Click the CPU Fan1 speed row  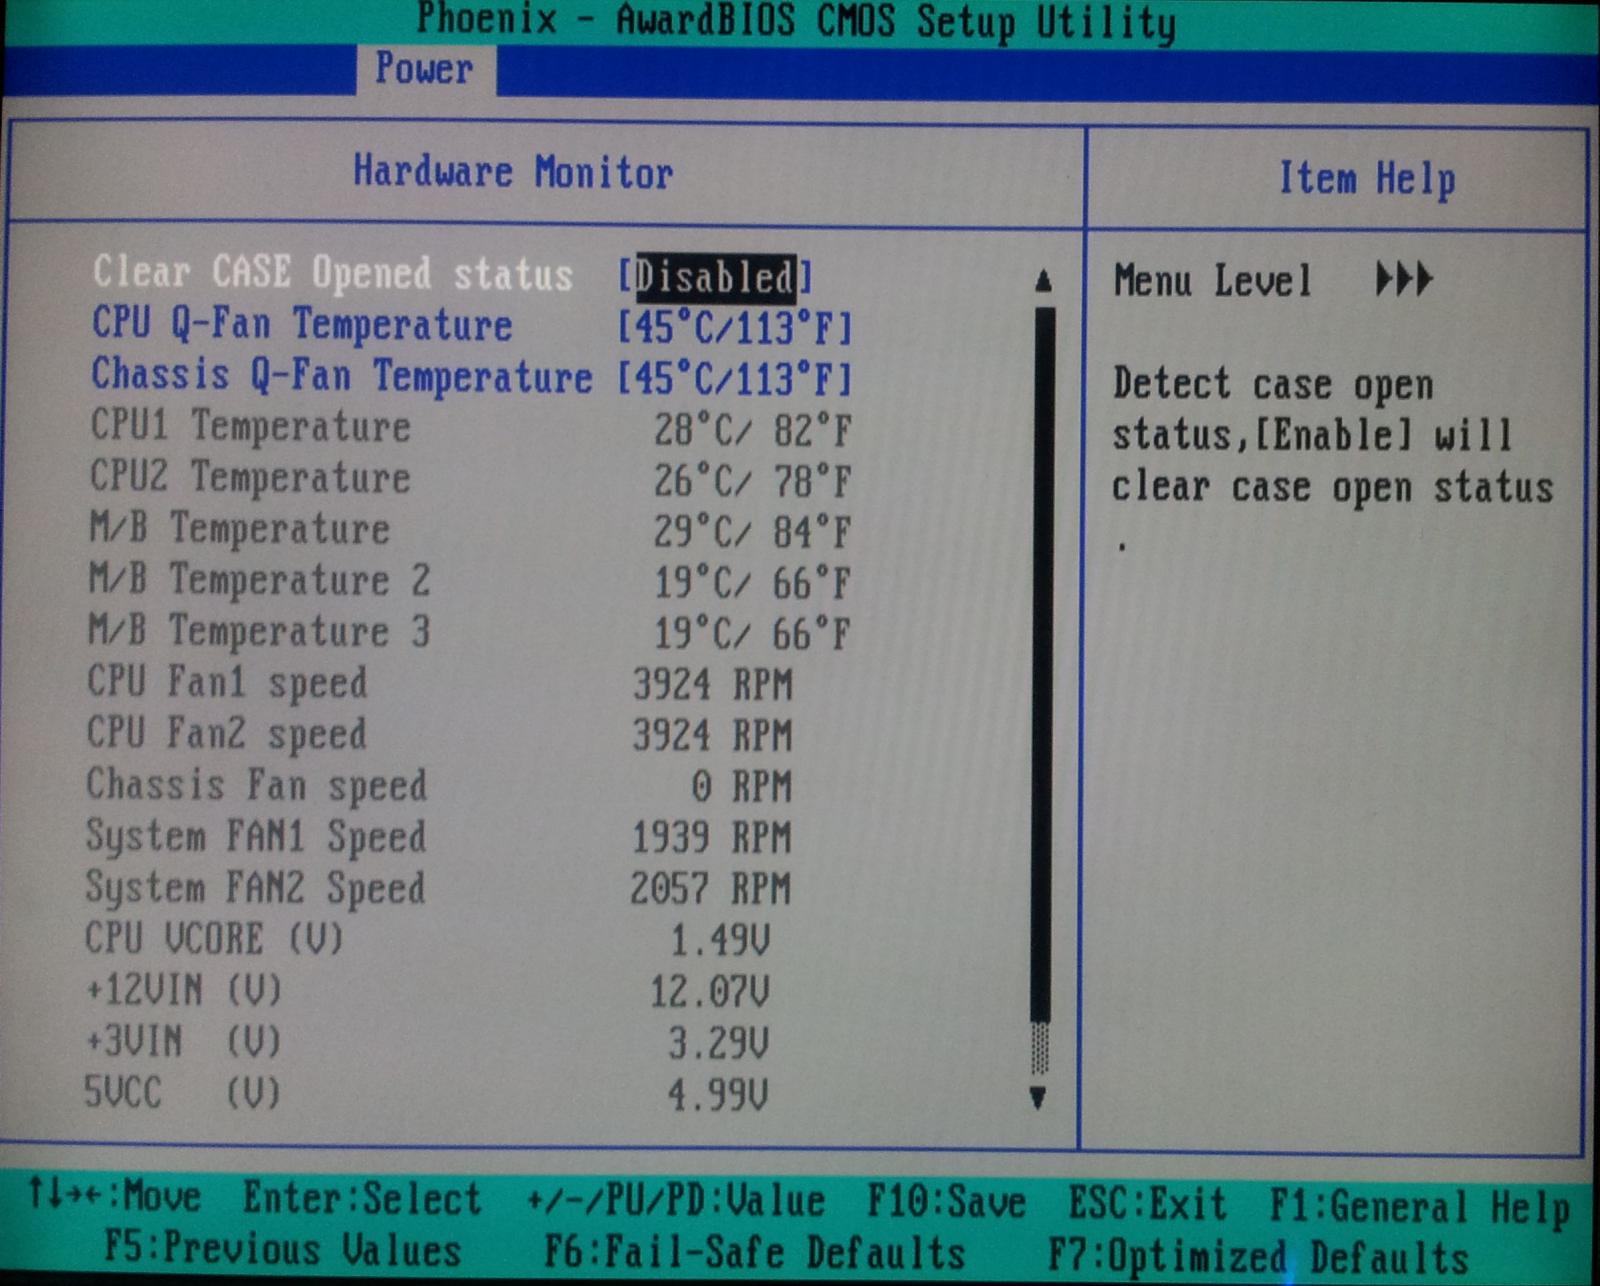[x=440, y=684]
